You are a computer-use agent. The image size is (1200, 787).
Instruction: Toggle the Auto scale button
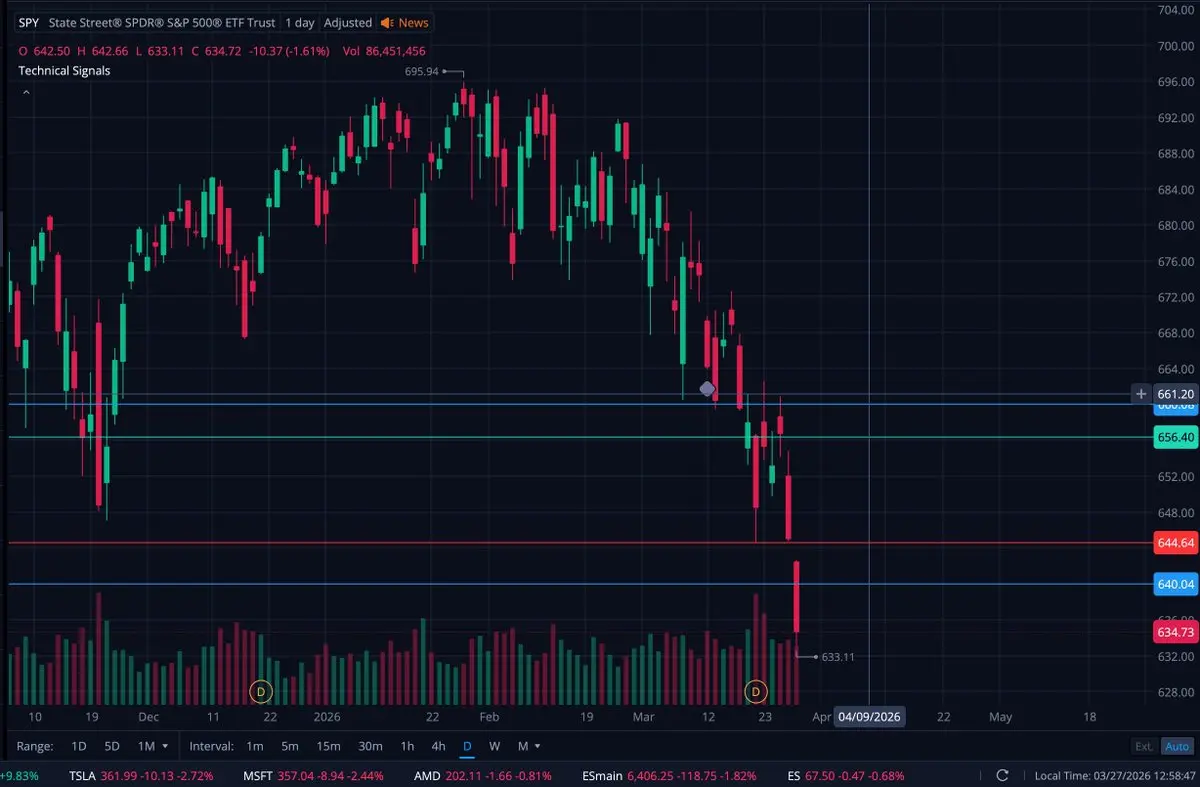pyautogui.click(x=1177, y=746)
